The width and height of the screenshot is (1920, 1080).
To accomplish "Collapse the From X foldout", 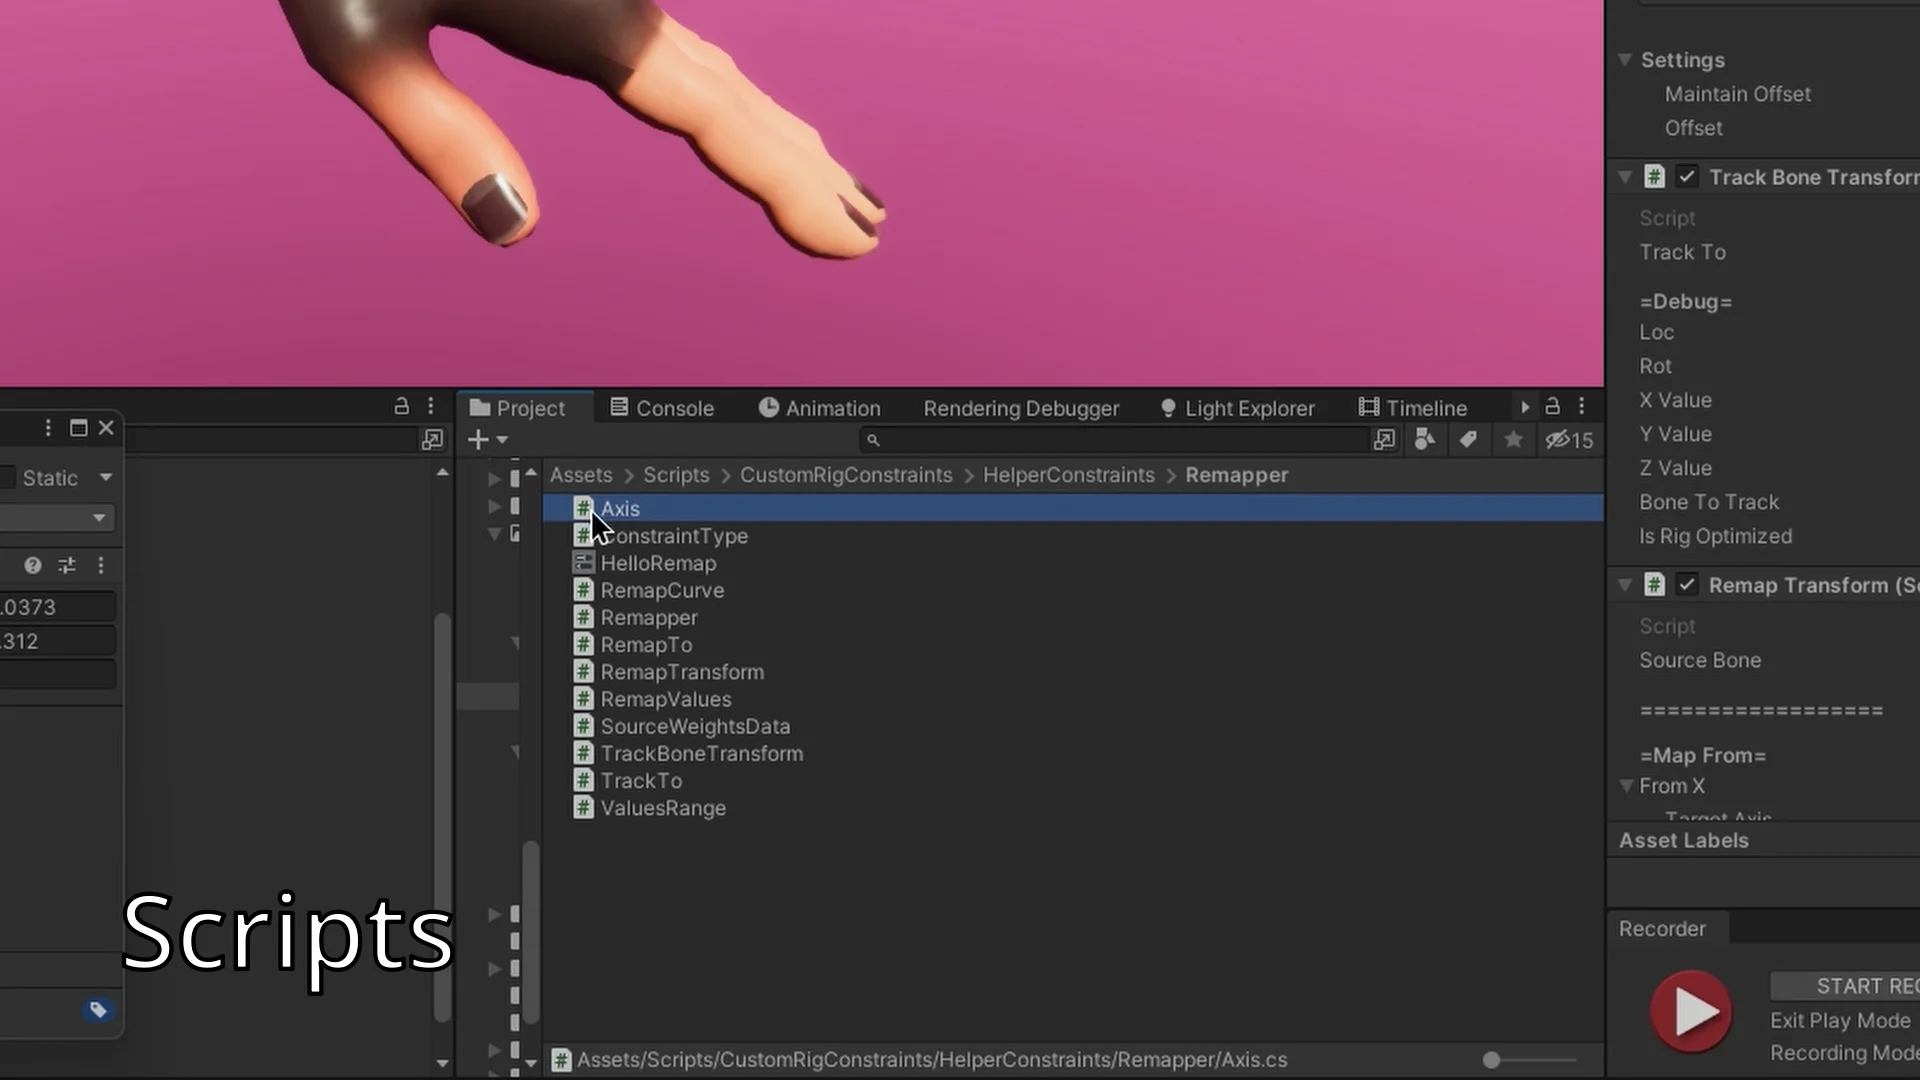I will (1626, 786).
